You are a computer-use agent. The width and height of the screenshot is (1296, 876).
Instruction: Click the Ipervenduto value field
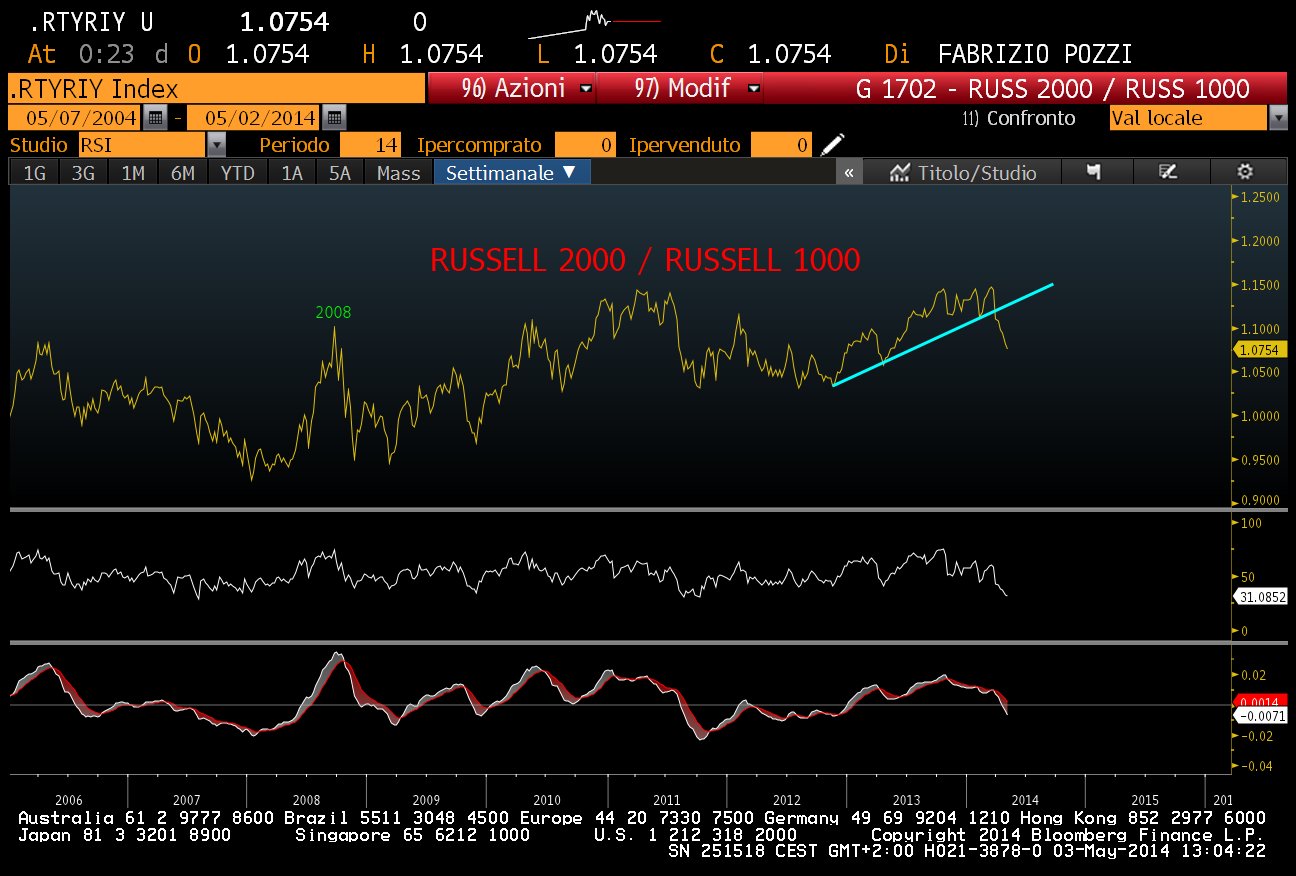point(781,145)
